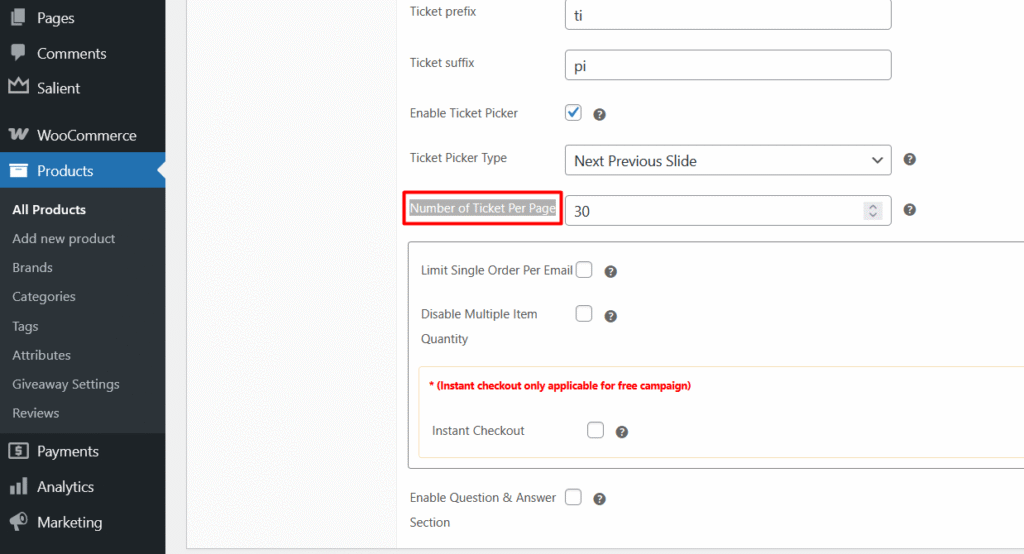
Task: Toggle Enable Question & Answer Section checkbox
Action: click(573, 497)
